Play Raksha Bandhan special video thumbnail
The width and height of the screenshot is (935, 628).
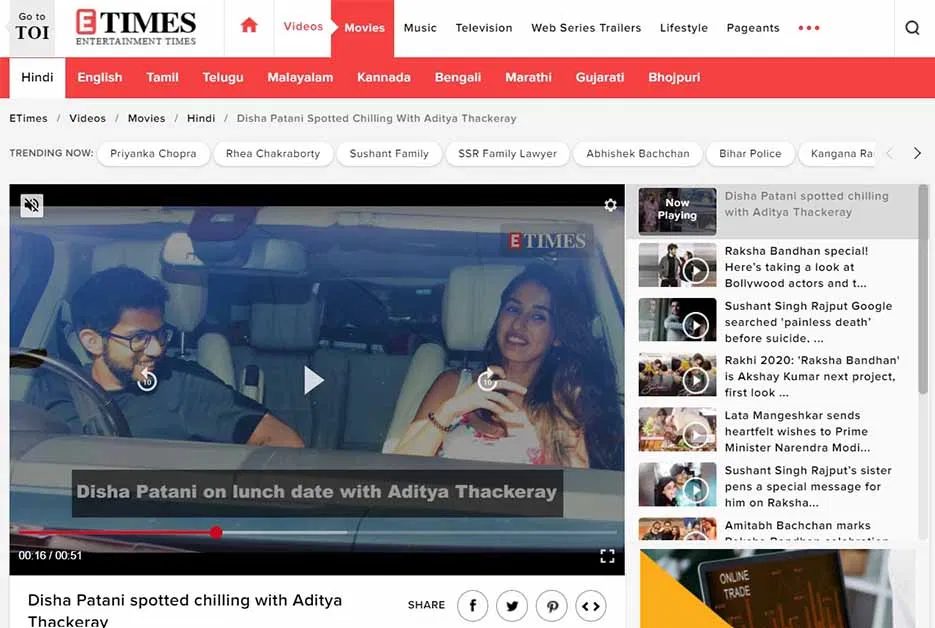point(677,265)
